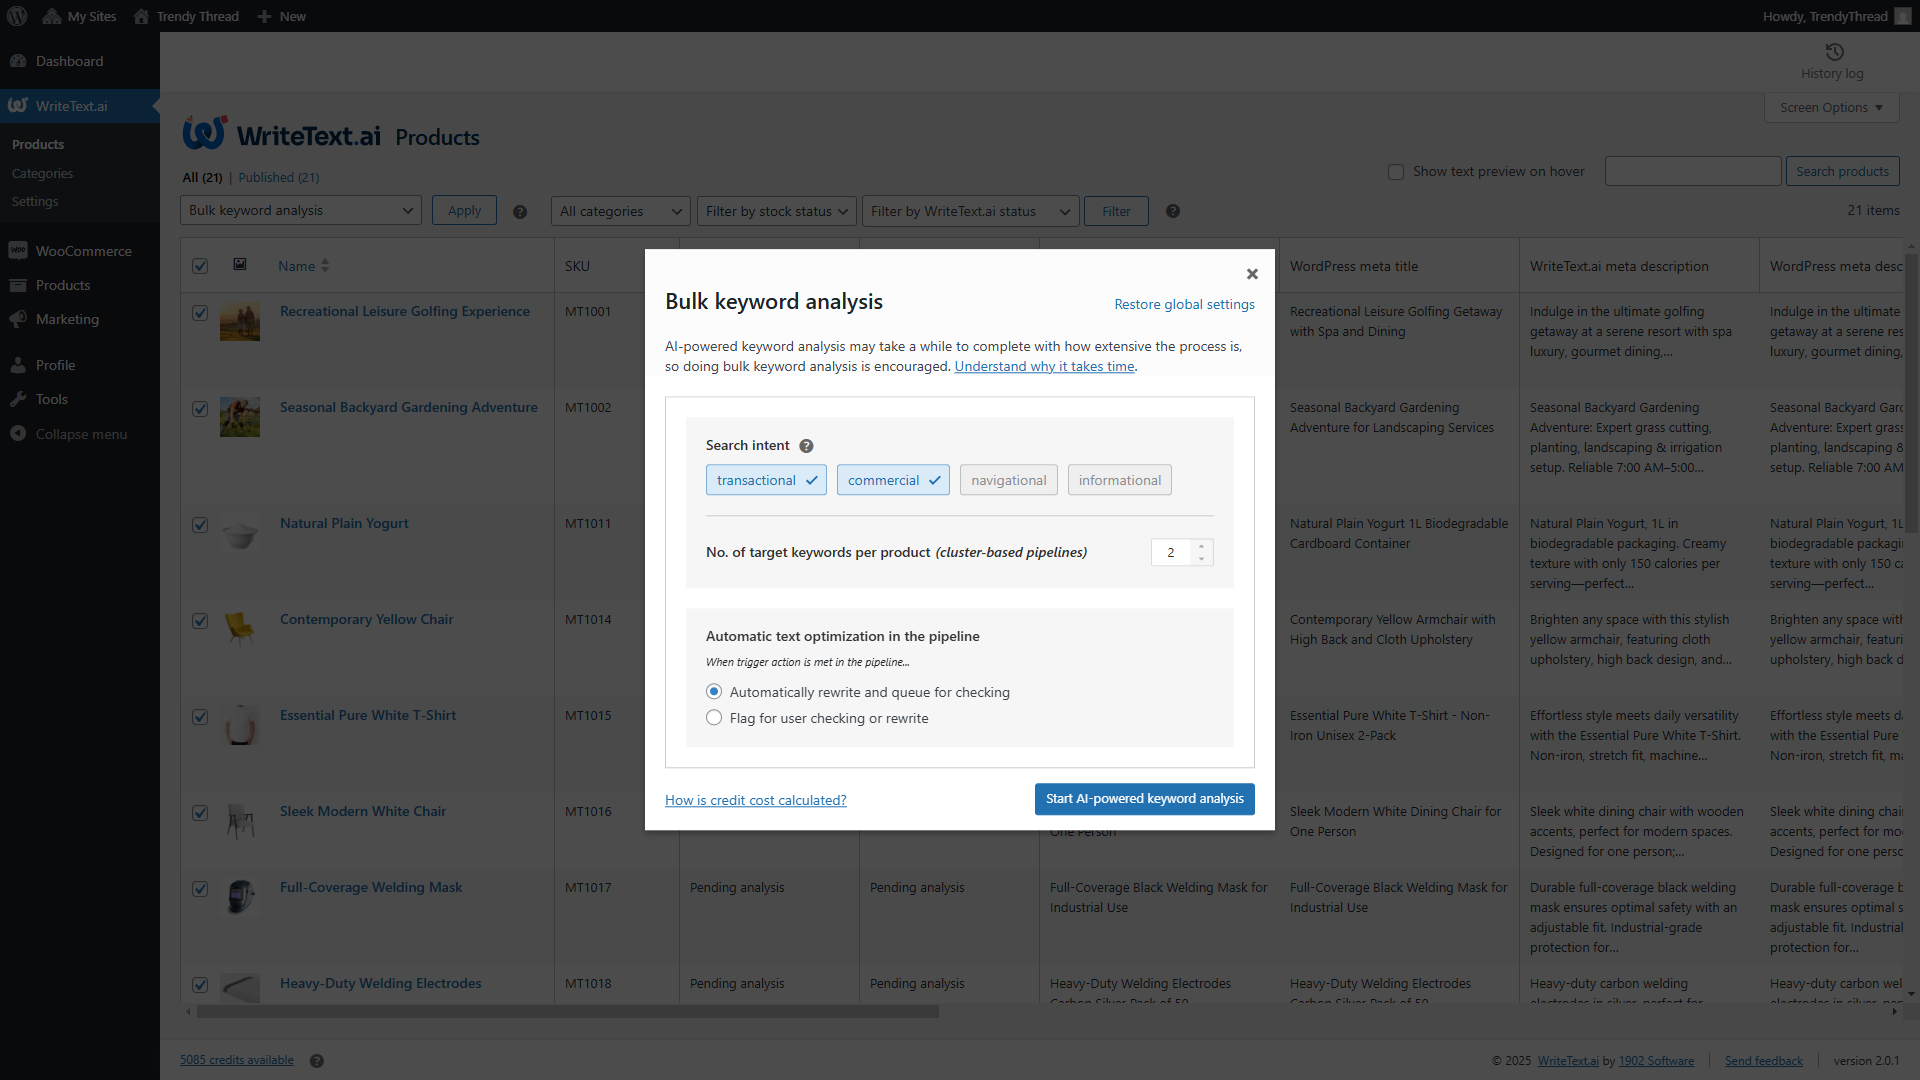1920x1080 pixels.
Task: Select navigational search intent
Action: 1008,480
